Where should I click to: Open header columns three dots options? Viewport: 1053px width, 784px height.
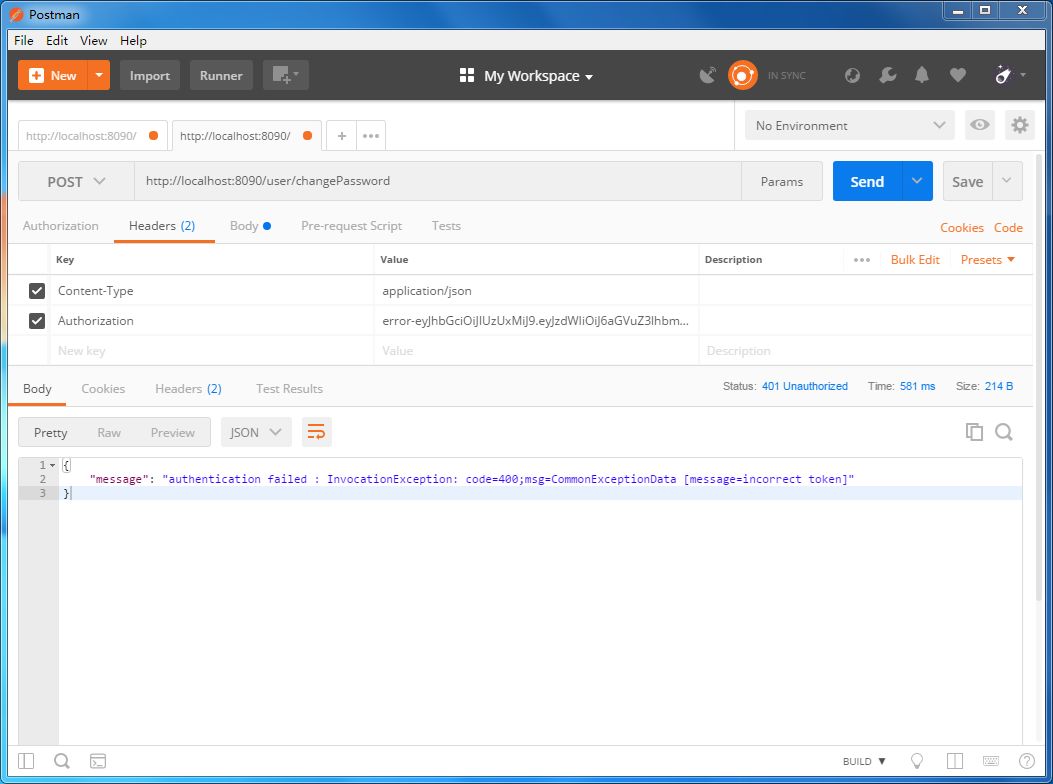862,260
